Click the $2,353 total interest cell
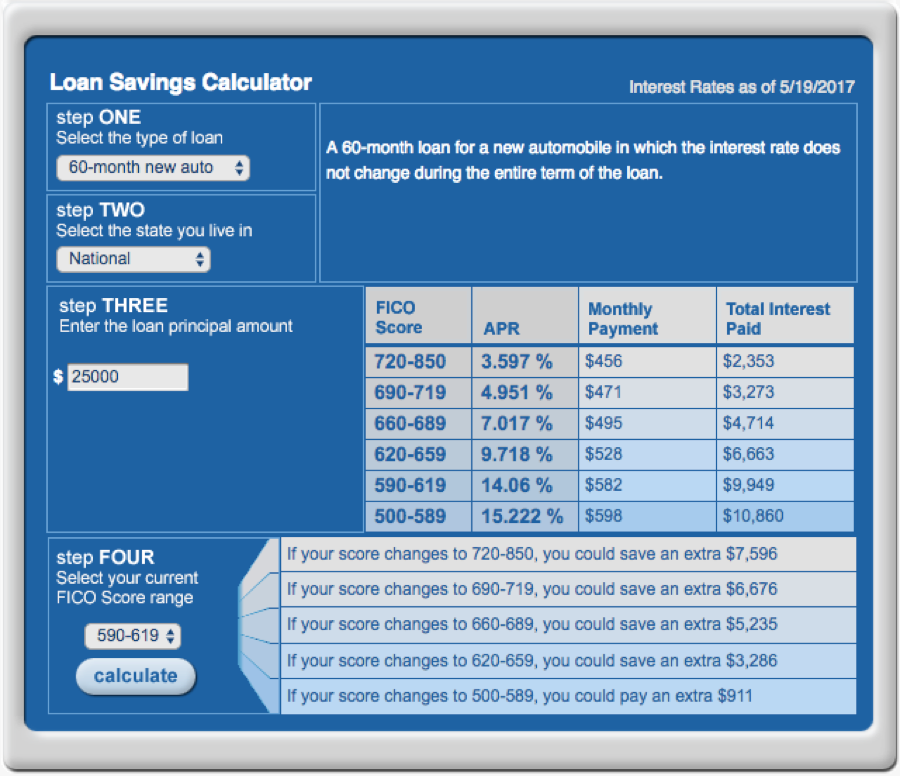The height and width of the screenshot is (777, 900). 785,362
